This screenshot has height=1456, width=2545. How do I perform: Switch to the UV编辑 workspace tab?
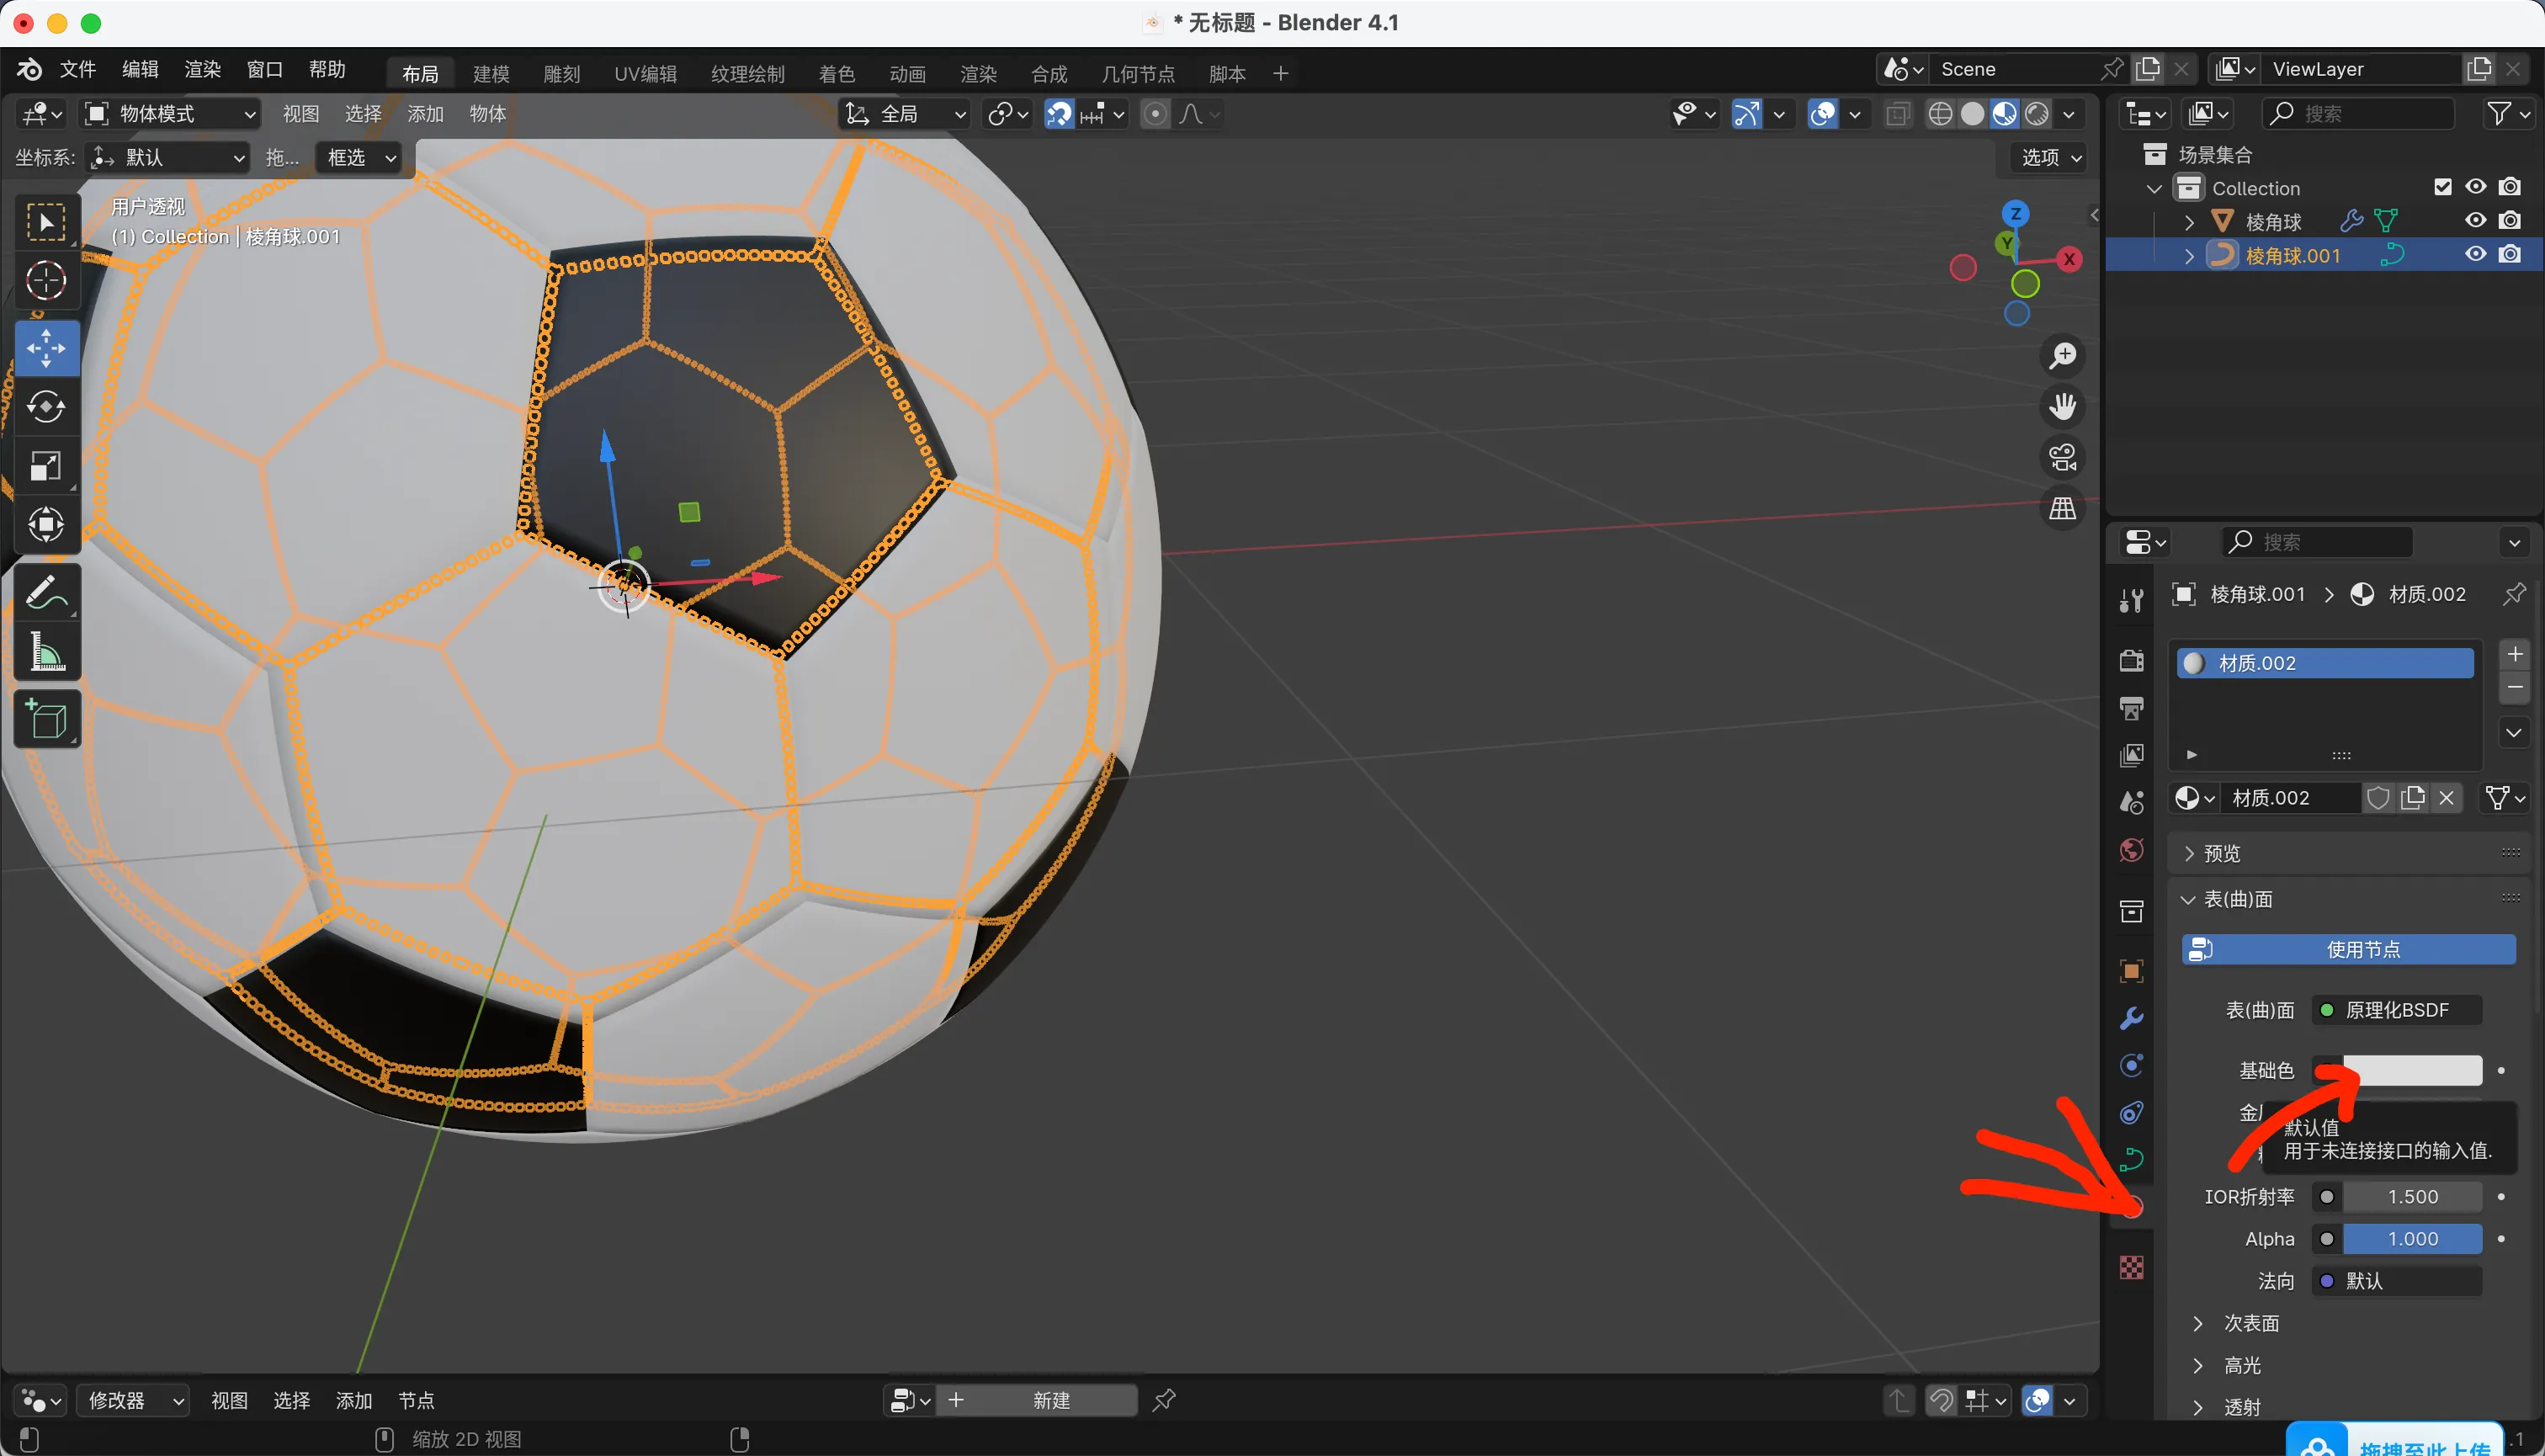pyautogui.click(x=645, y=74)
